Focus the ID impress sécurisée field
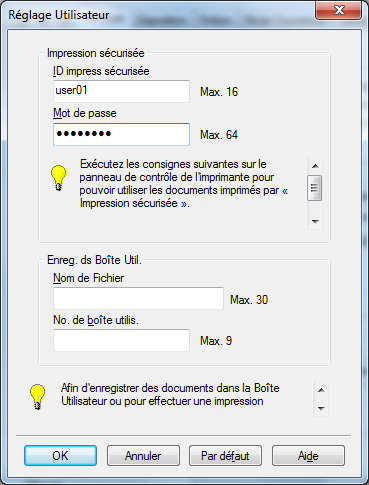The height and width of the screenshot is (485, 369). [121, 91]
